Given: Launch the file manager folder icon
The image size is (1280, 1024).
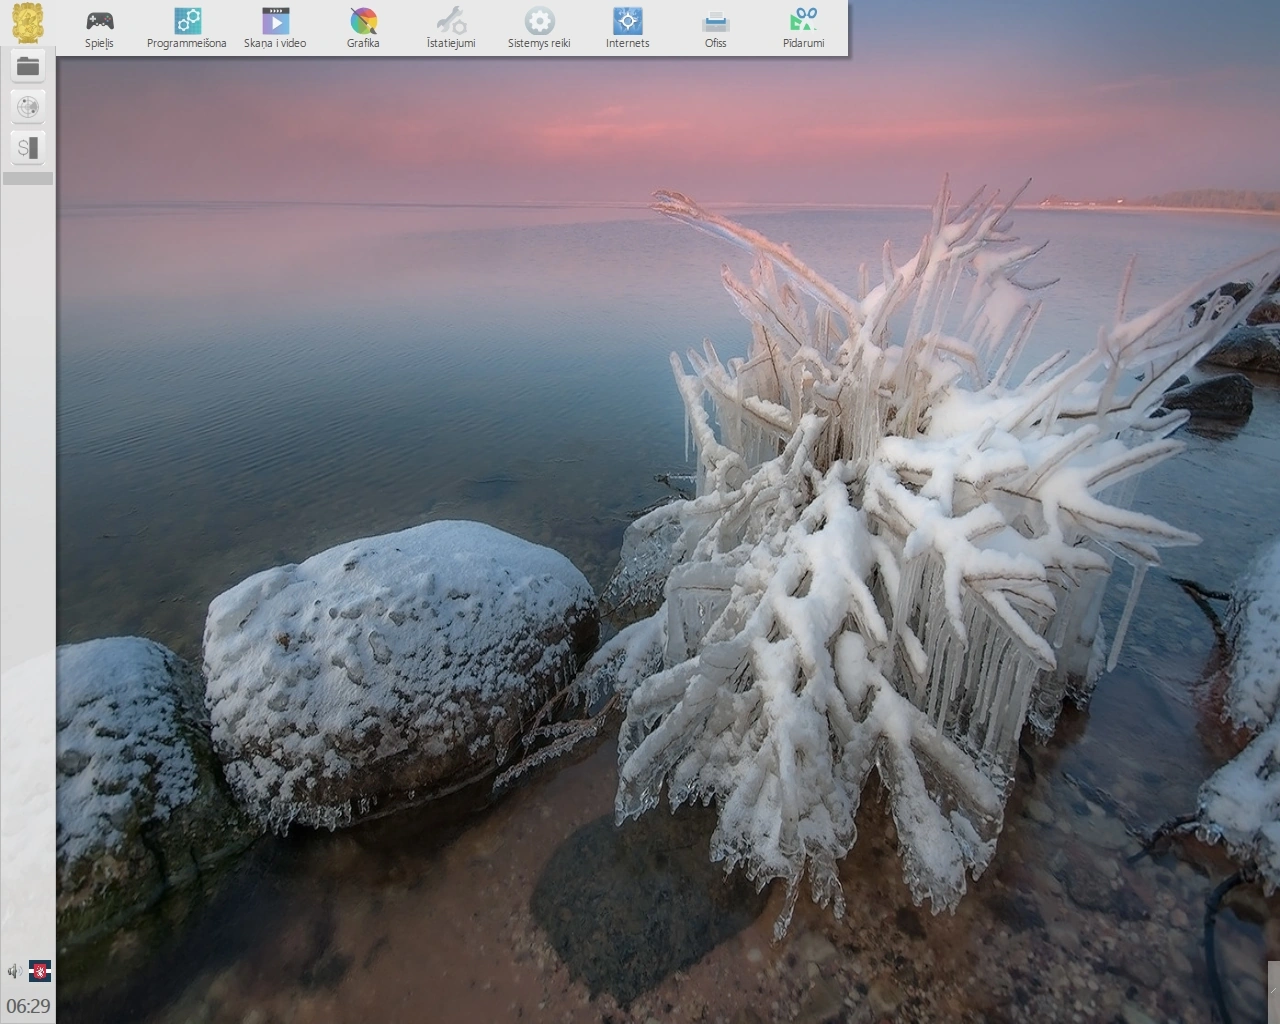Looking at the screenshot, I should (28, 66).
